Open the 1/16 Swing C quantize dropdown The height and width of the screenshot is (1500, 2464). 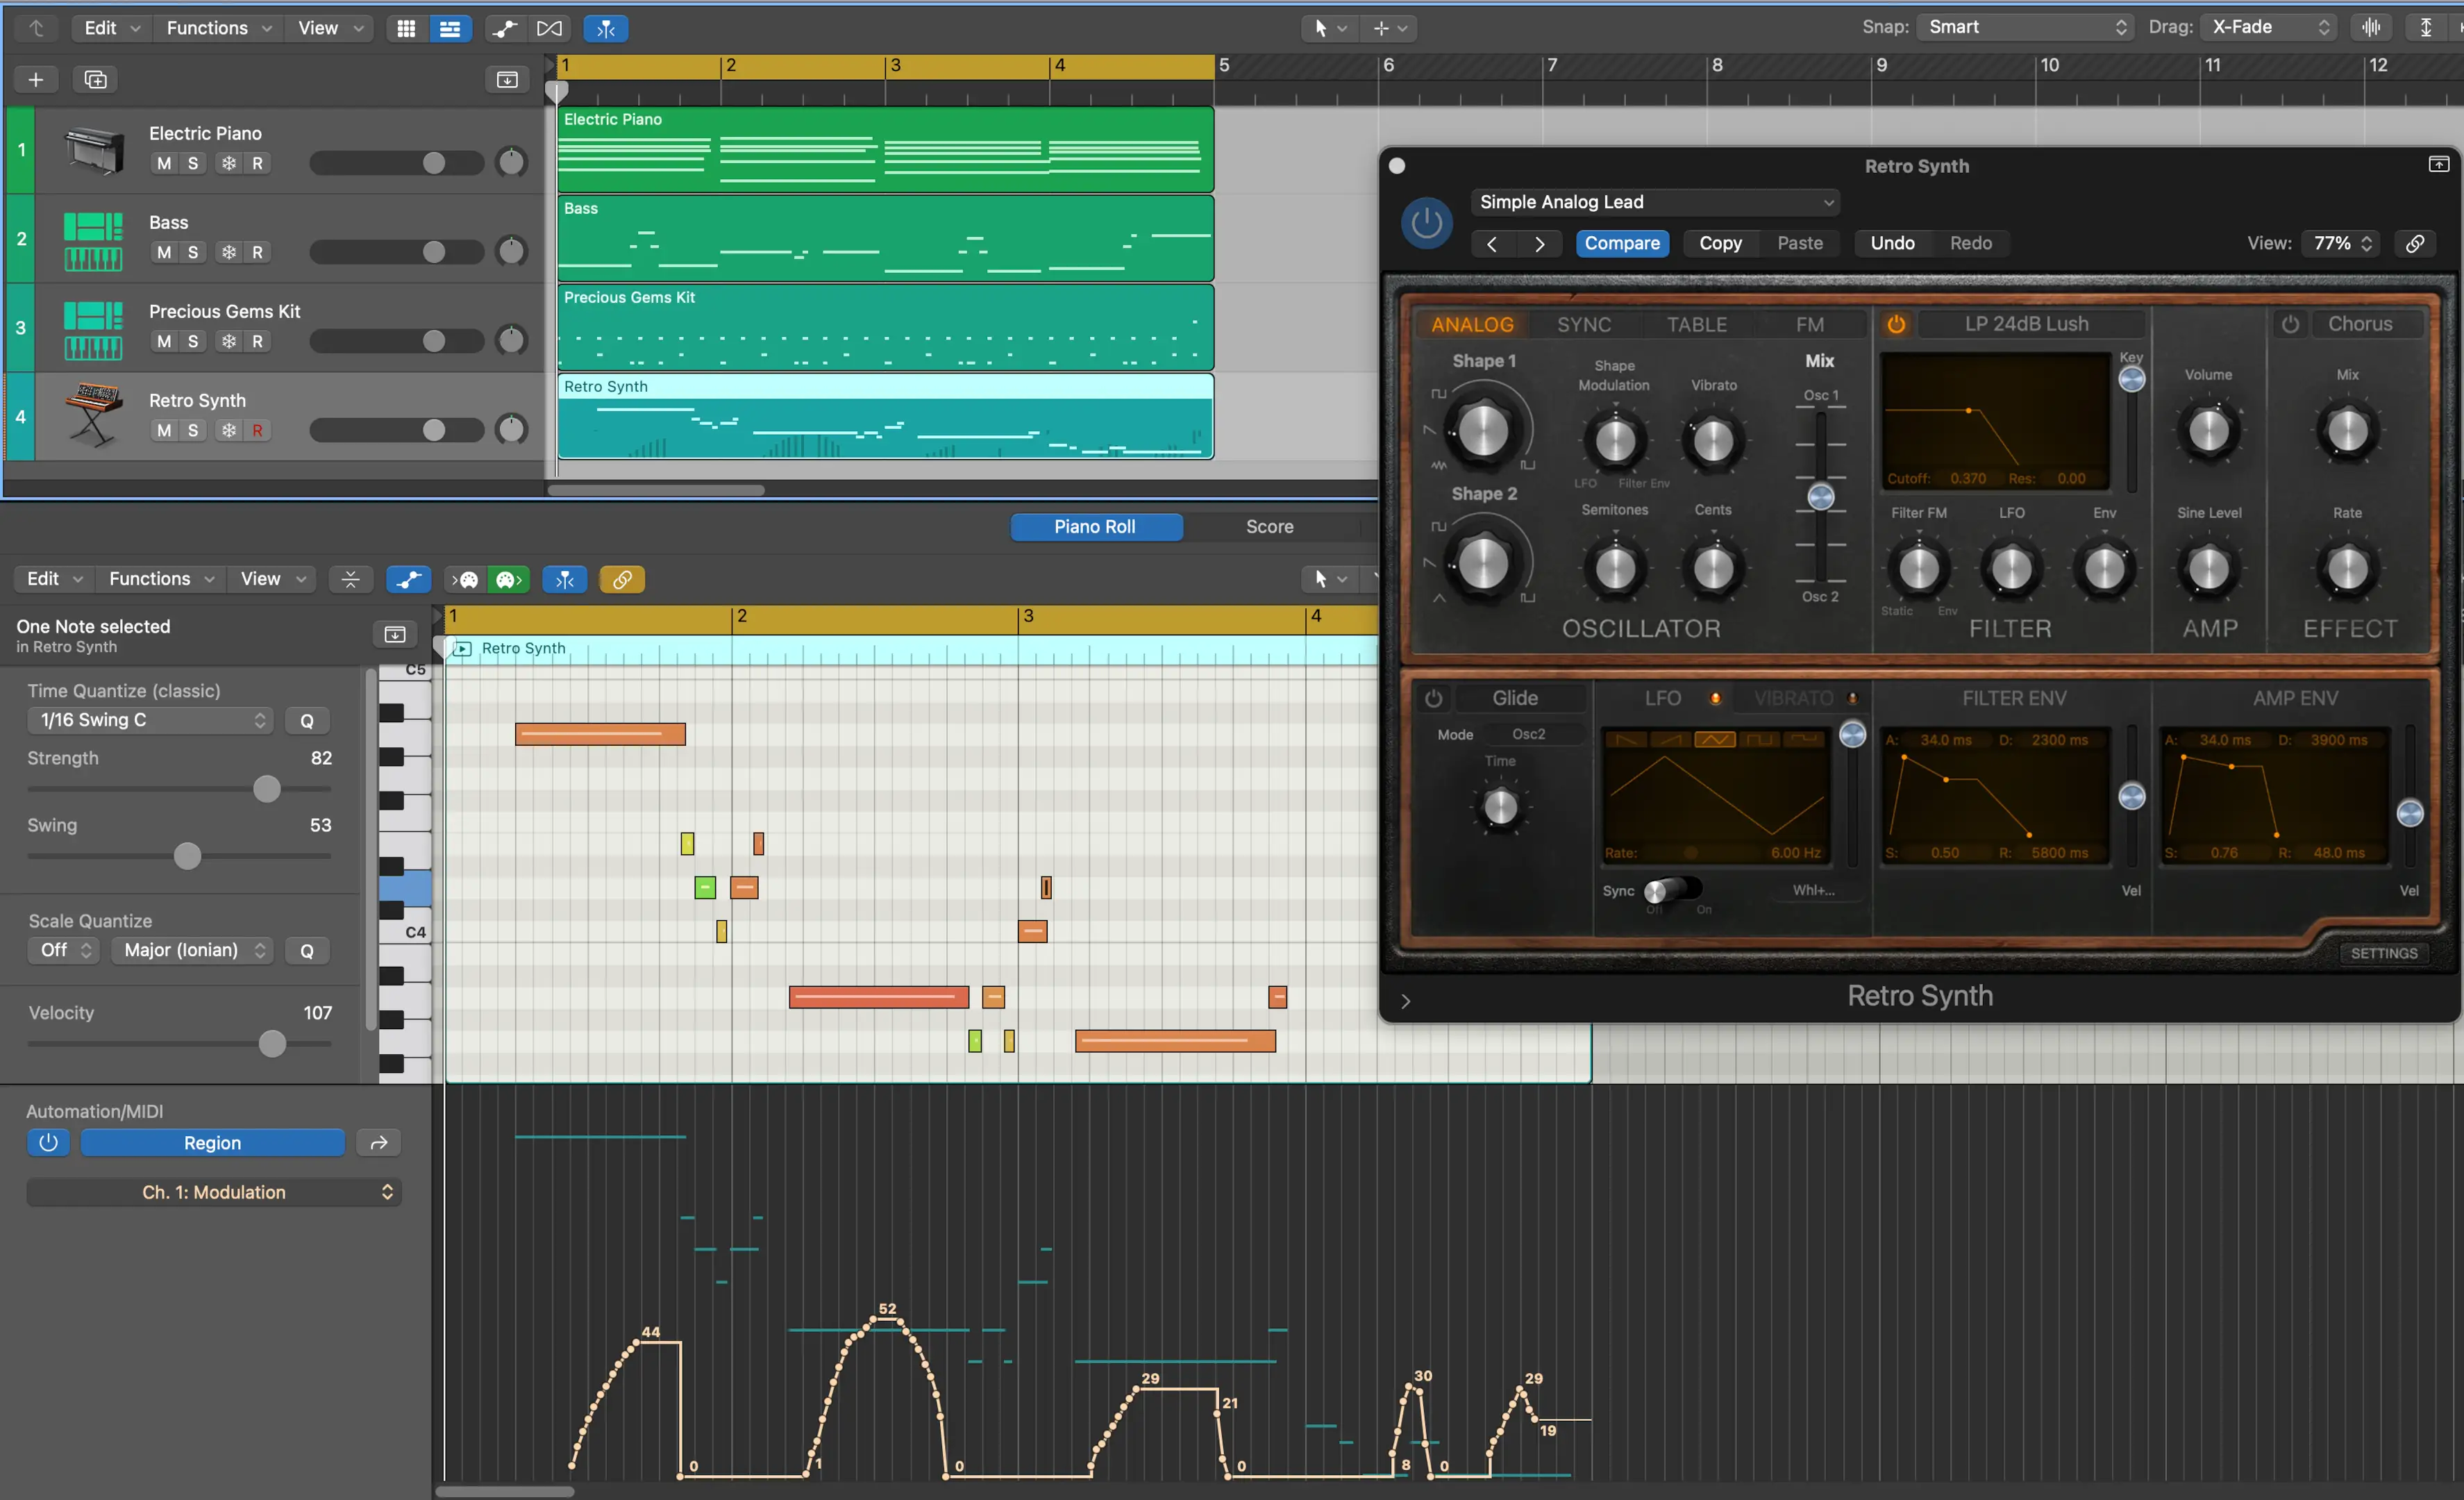pos(151,720)
